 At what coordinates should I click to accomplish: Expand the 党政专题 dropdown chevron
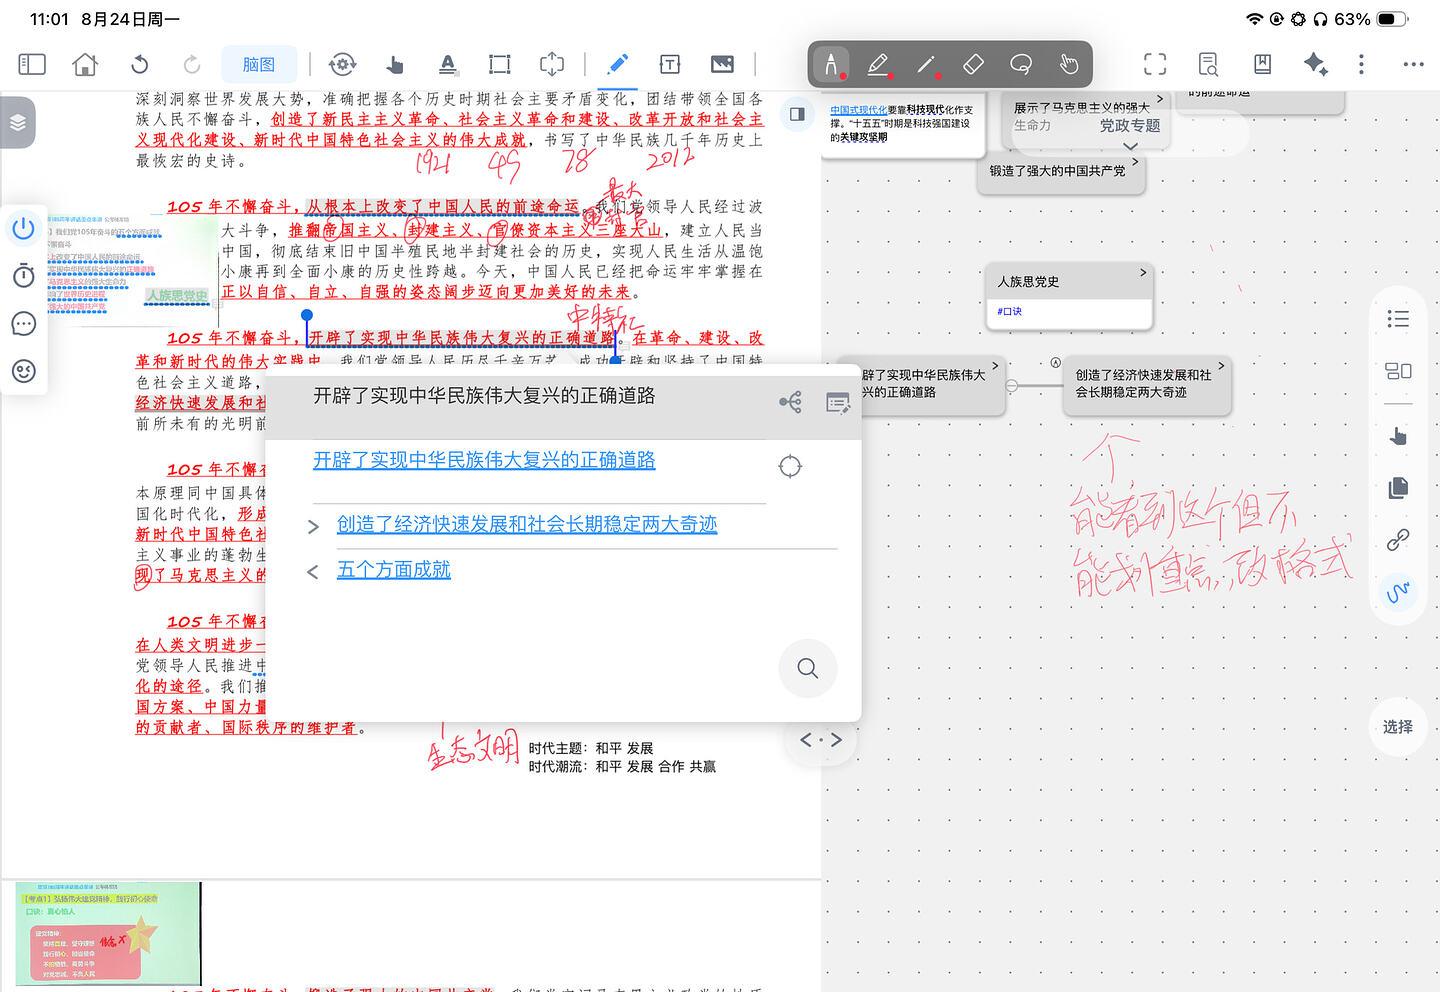tap(1131, 146)
